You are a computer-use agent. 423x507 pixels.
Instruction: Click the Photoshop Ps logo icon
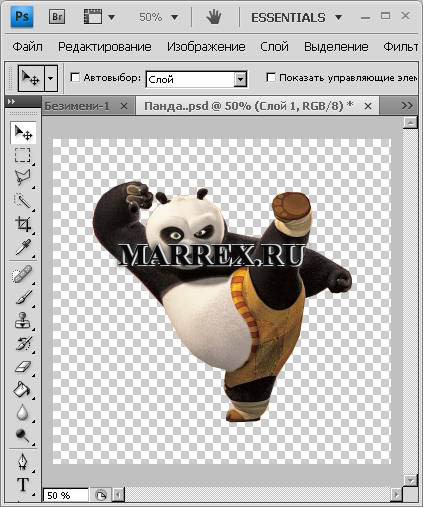22,17
